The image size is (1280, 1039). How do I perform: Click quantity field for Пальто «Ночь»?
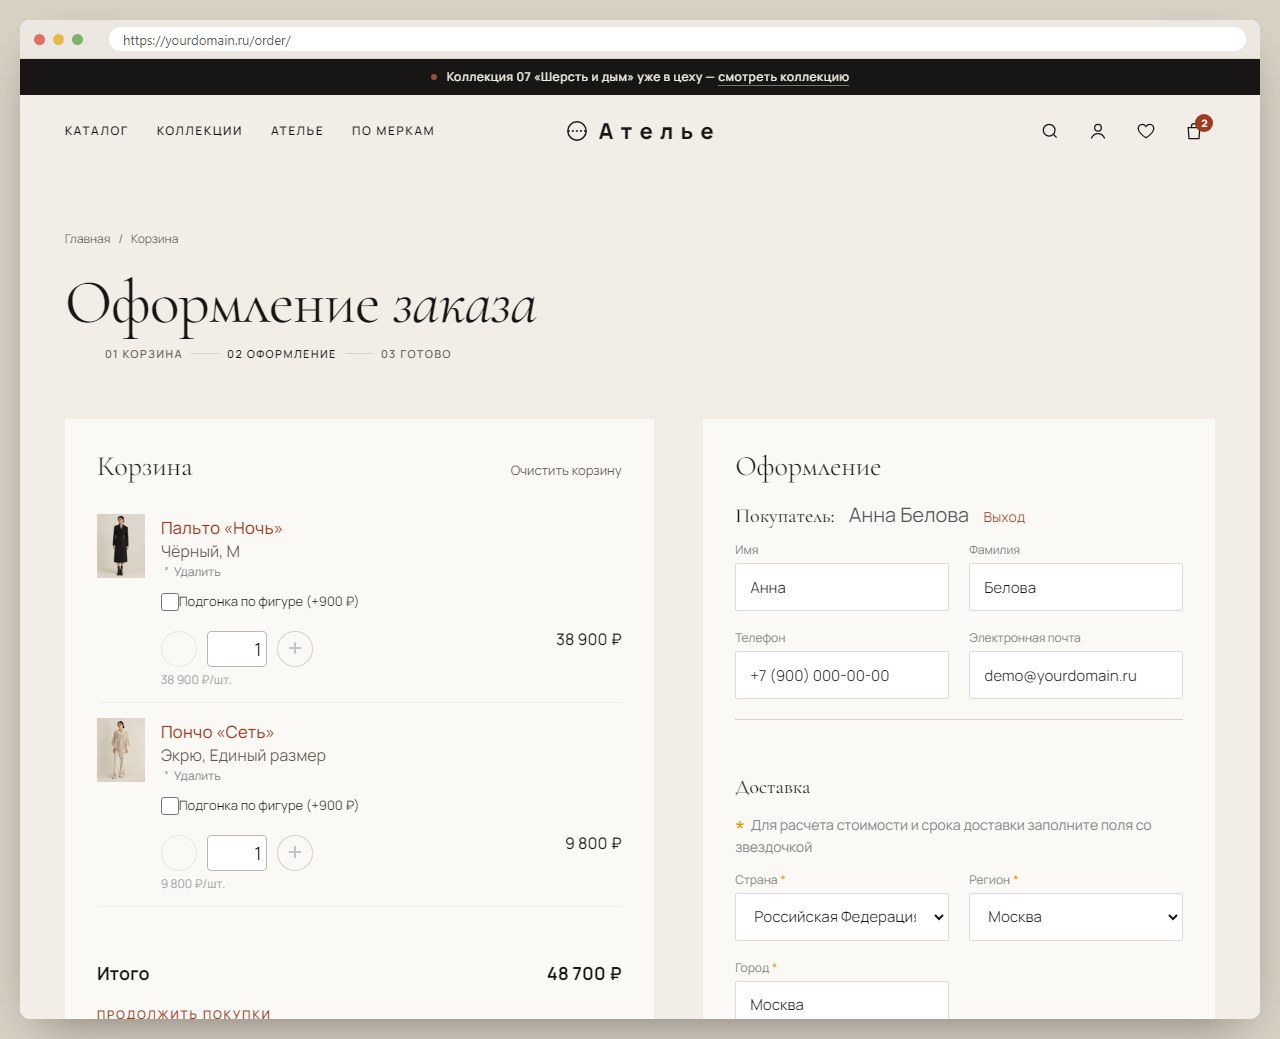click(x=237, y=649)
